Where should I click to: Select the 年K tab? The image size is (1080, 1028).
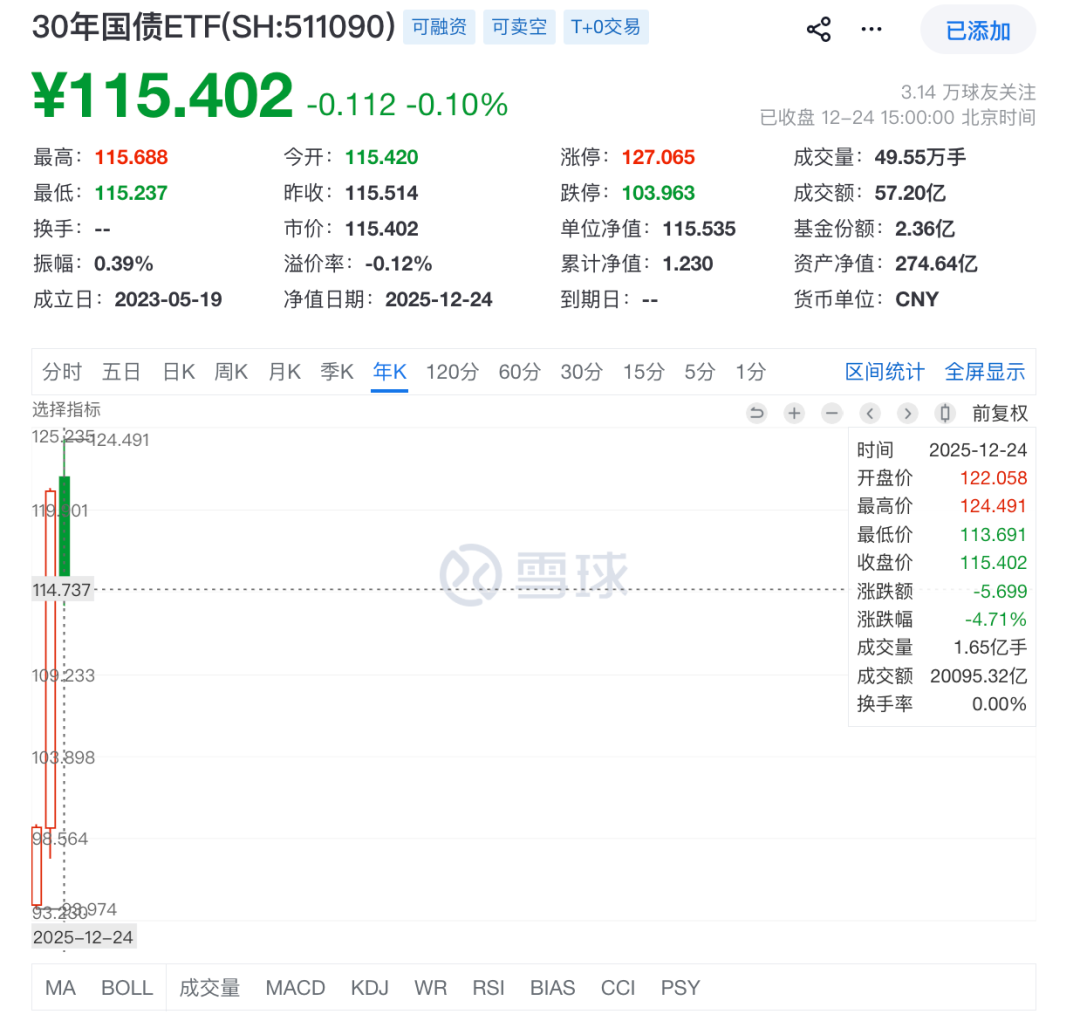389,372
